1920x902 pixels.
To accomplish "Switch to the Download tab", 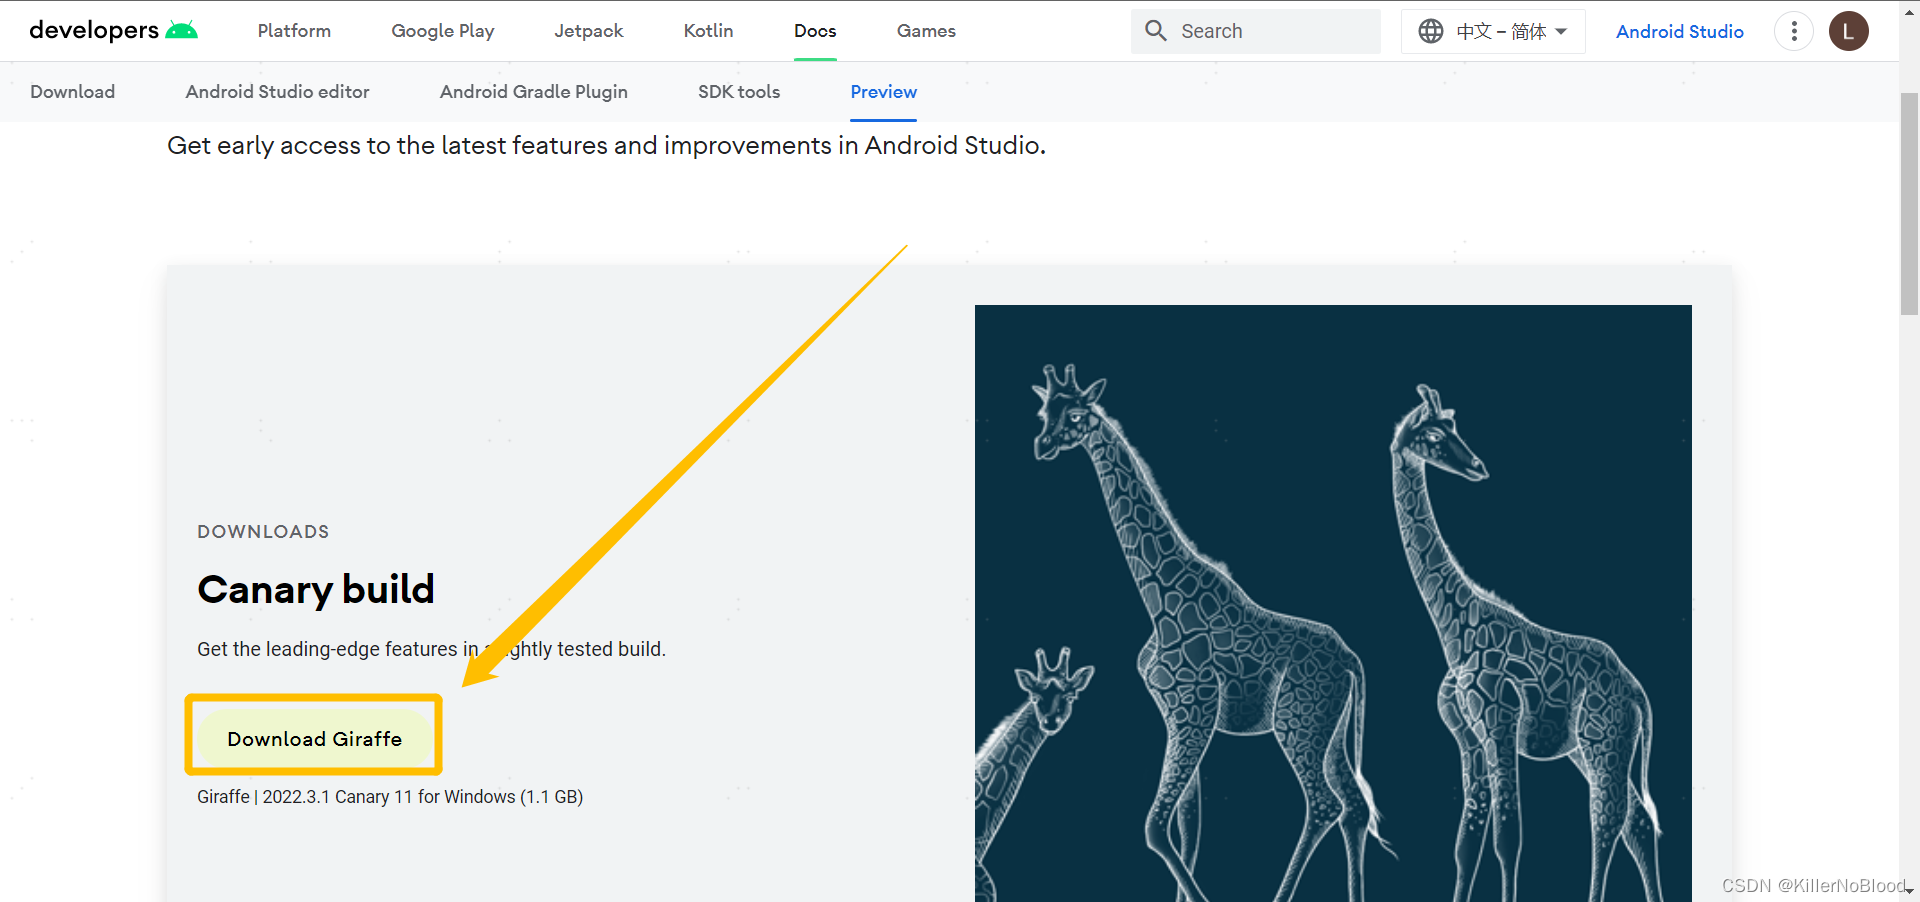I will click(73, 92).
